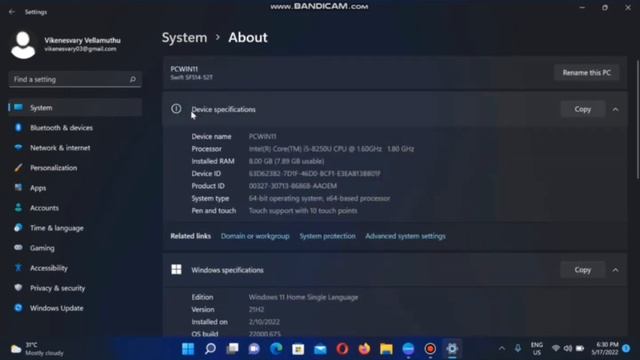Open System protection link
Image resolution: width=640 pixels, height=360 pixels.
click(x=327, y=236)
